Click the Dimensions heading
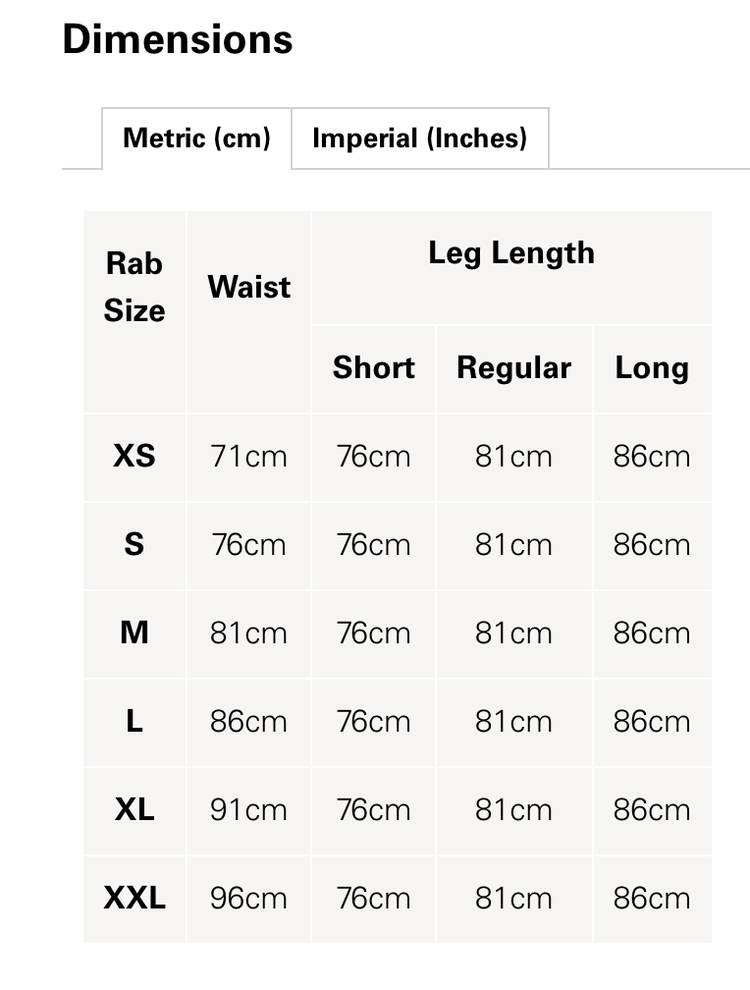The width and height of the screenshot is (750, 990). click(177, 40)
